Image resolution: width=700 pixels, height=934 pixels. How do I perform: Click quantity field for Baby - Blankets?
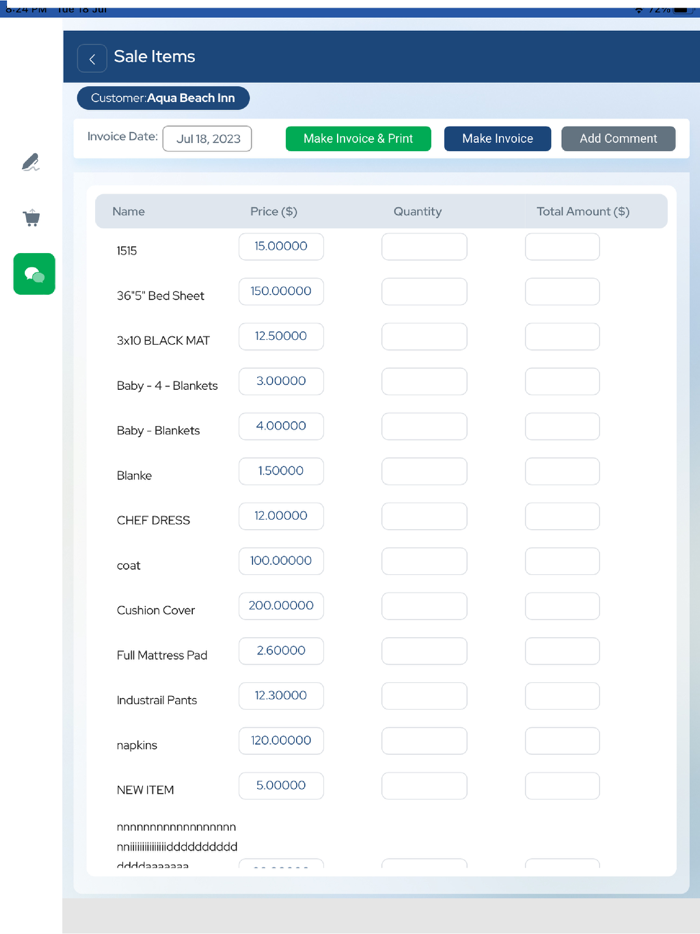pyautogui.click(x=424, y=426)
